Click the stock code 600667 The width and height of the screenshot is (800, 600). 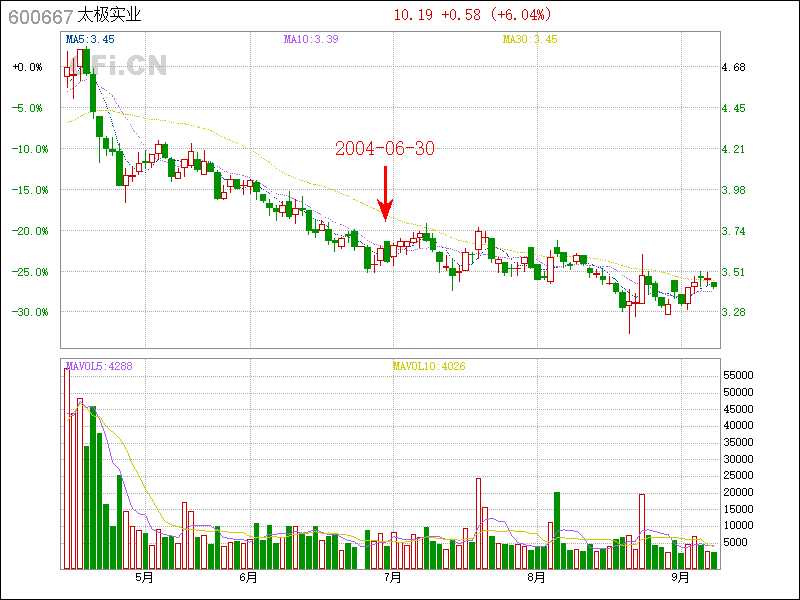pyautogui.click(x=38, y=15)
